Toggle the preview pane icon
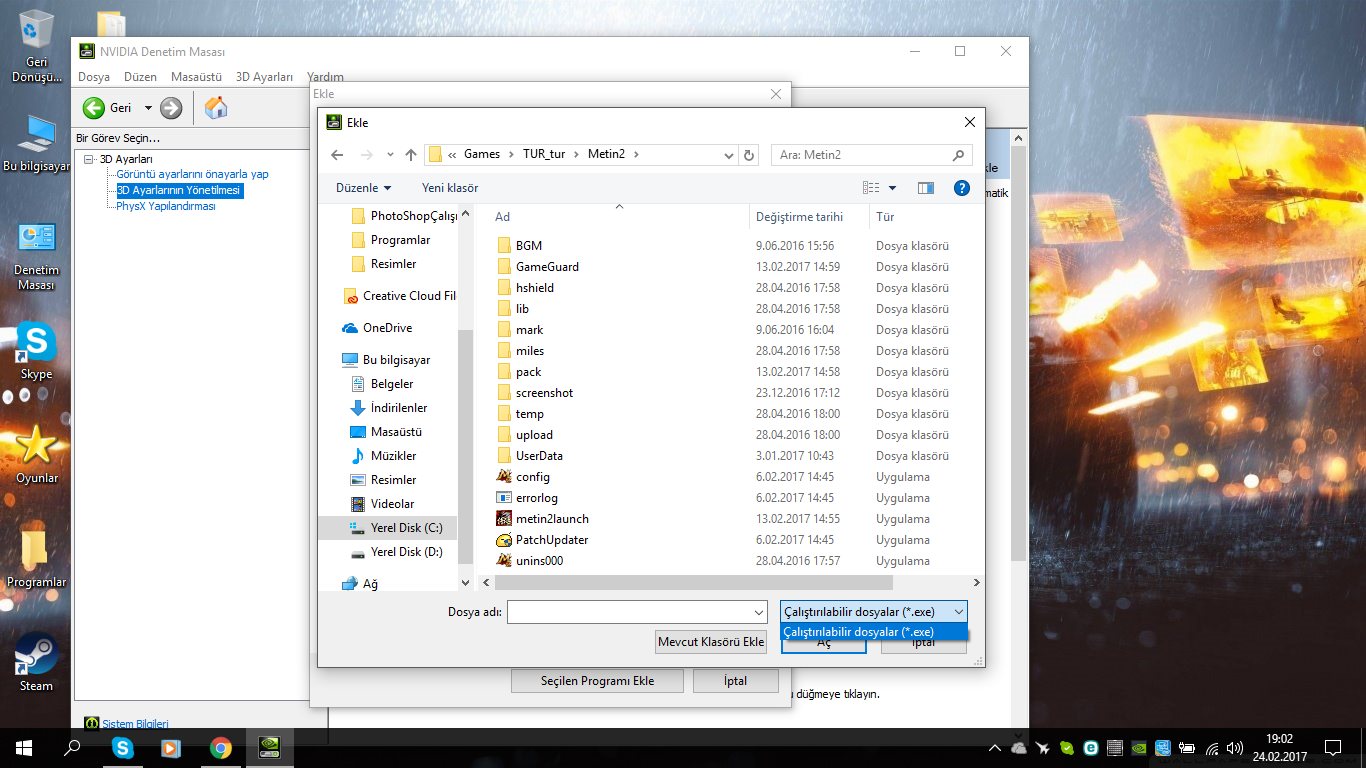Viewport: 1366px width, 768px height. pos(925,188)
